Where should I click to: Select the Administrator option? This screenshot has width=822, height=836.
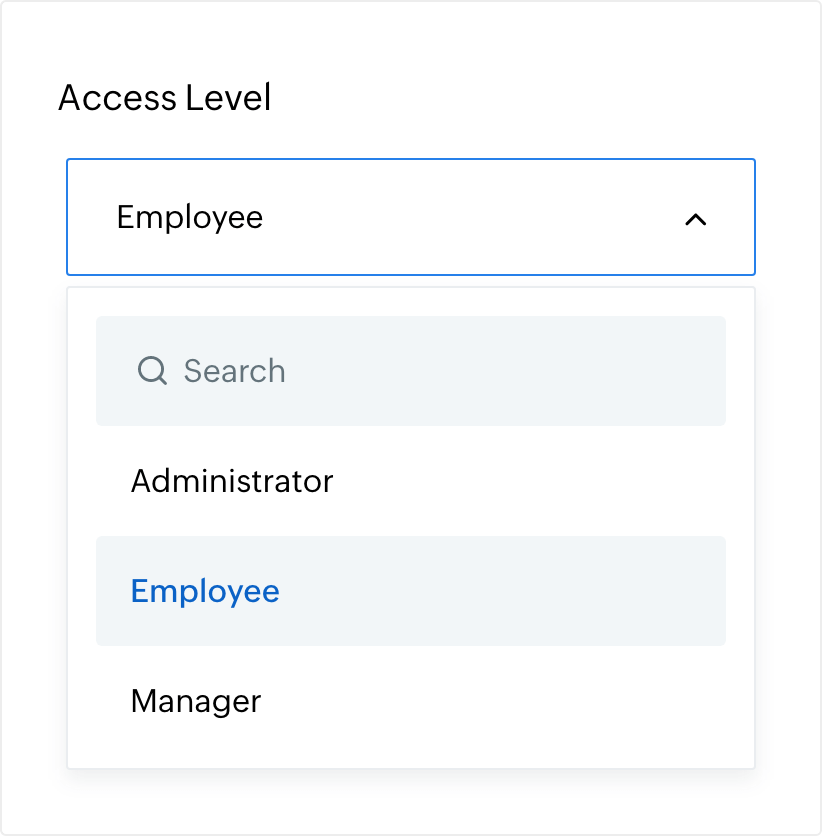pos(232,481)
